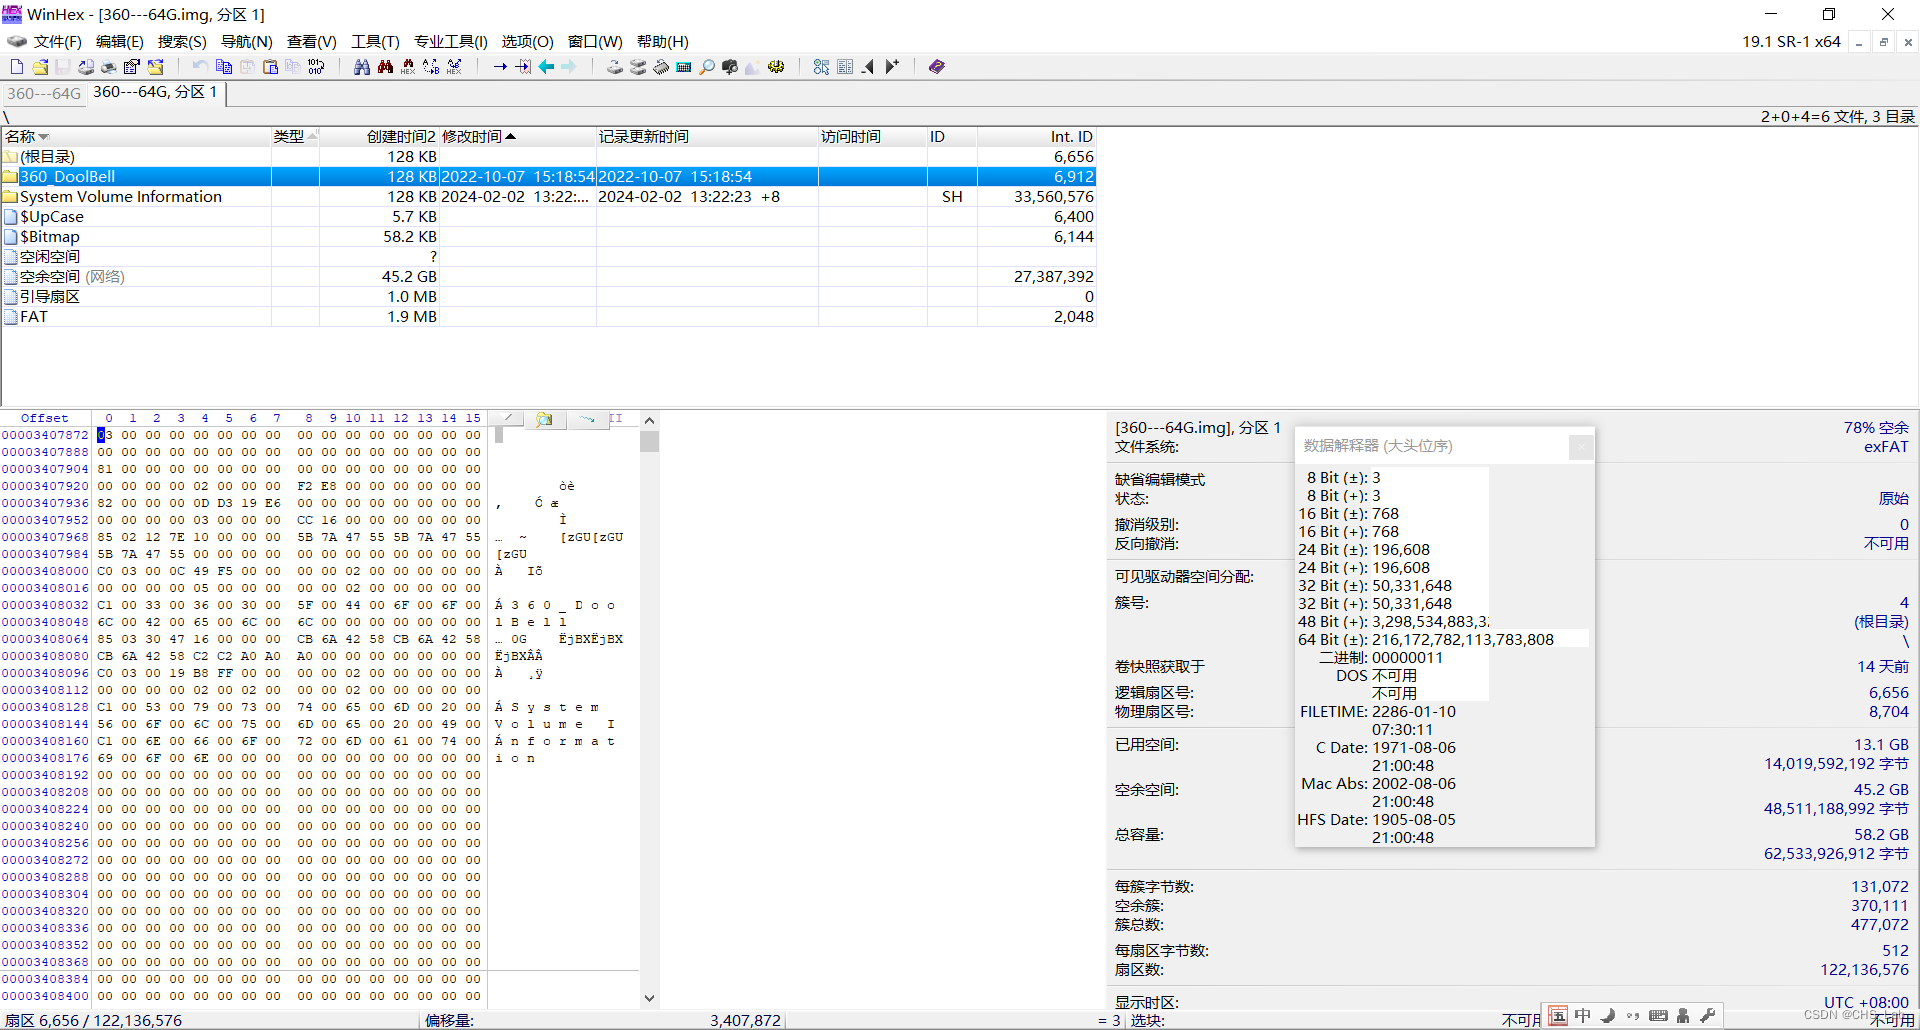The height and width of the screenshot is (1030, 1920).
Task: Open the 选项(O) menu
Action: click(527, 42)
